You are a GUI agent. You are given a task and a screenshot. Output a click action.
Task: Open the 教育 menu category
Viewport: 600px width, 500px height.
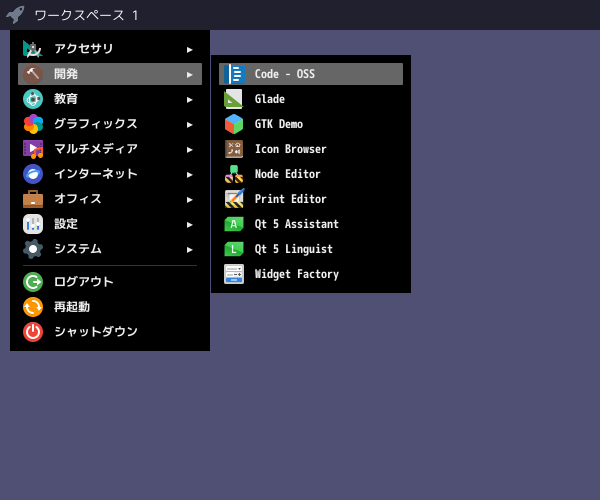[x=110, y=99]
